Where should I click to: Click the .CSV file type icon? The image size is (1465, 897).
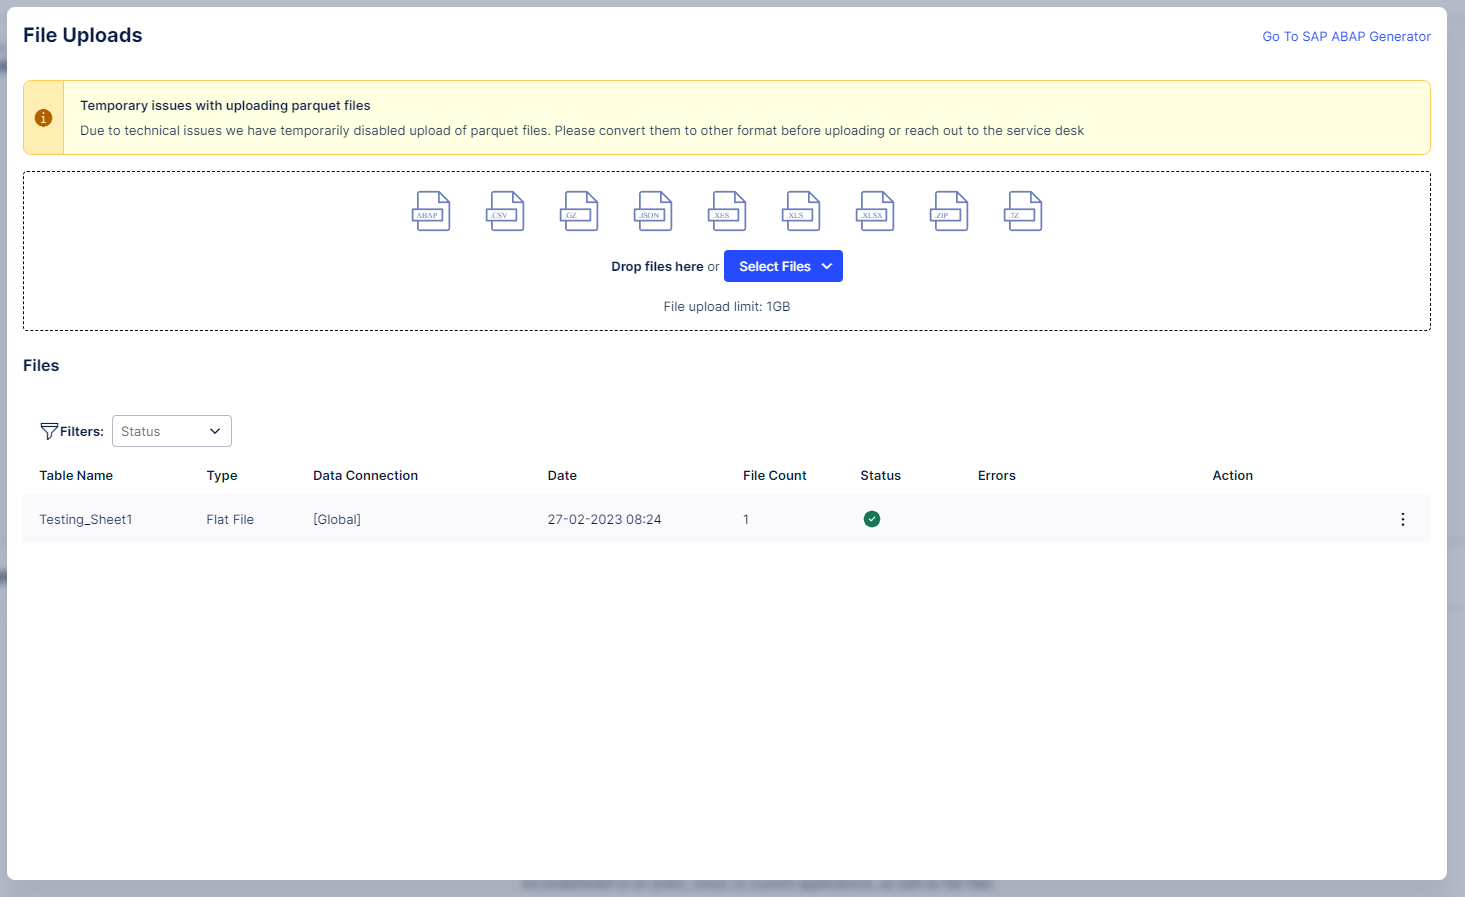505,211
